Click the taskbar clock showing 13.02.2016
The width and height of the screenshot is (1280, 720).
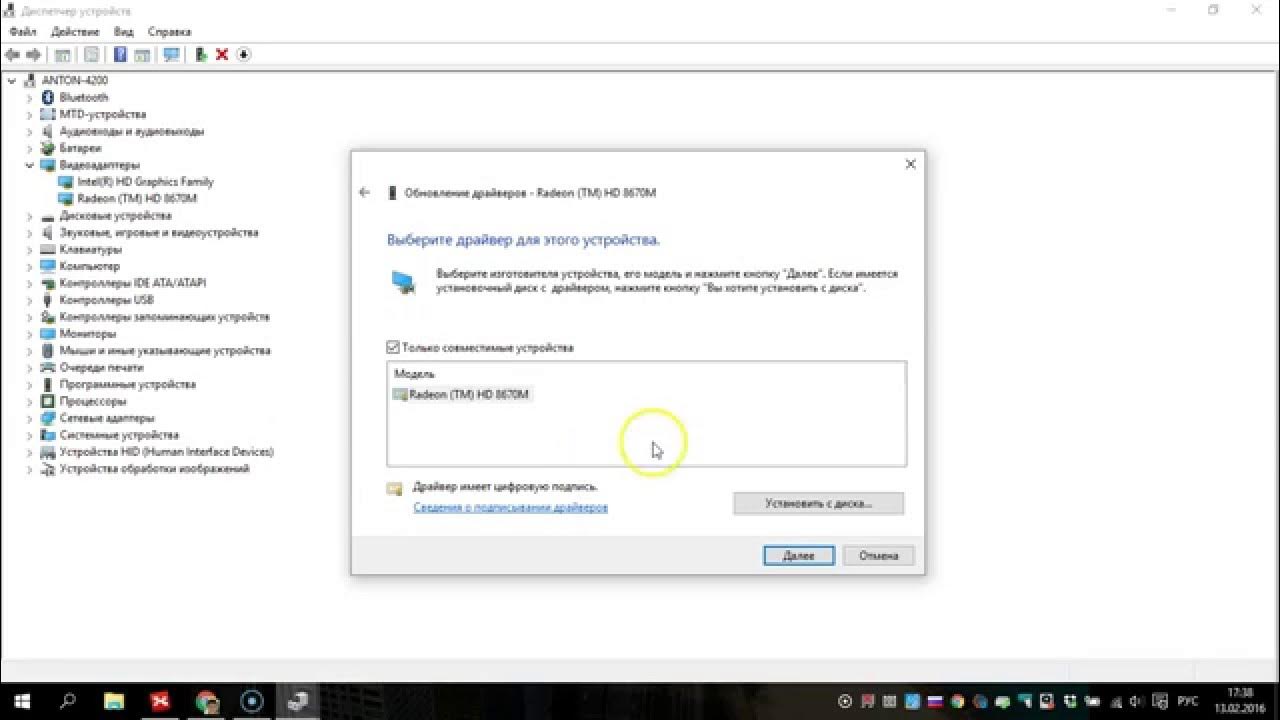(x=1238, y=701)
